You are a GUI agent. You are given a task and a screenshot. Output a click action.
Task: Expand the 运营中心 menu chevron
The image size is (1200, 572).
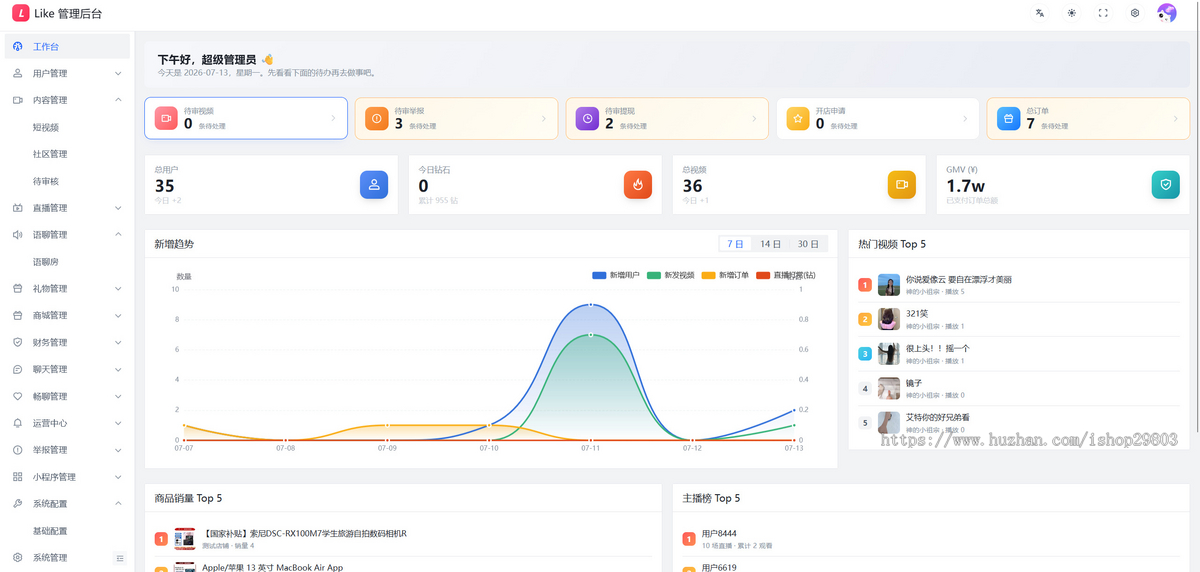[118, 423]
